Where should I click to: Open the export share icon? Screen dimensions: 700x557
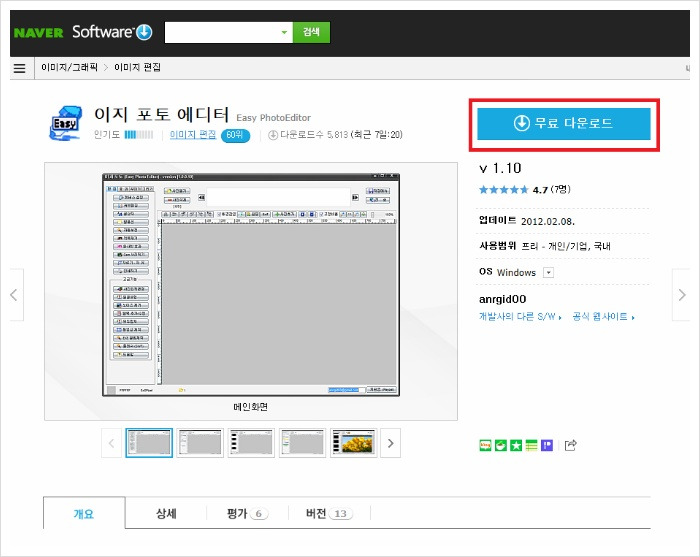[571, 445]
